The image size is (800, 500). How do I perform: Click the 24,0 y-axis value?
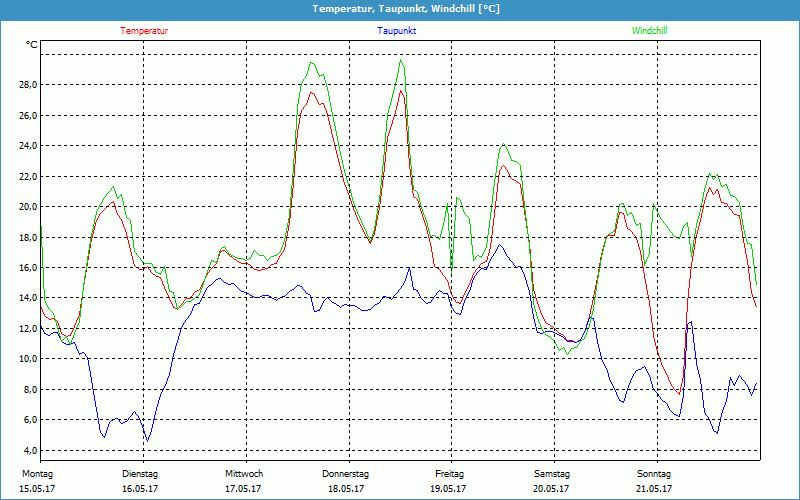click(28, 146)
